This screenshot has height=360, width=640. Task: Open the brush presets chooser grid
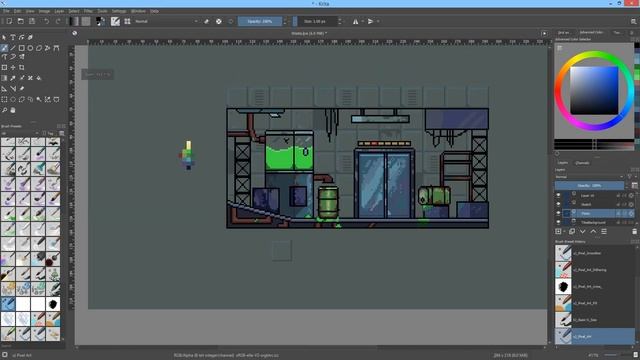(x=127, y=21)
